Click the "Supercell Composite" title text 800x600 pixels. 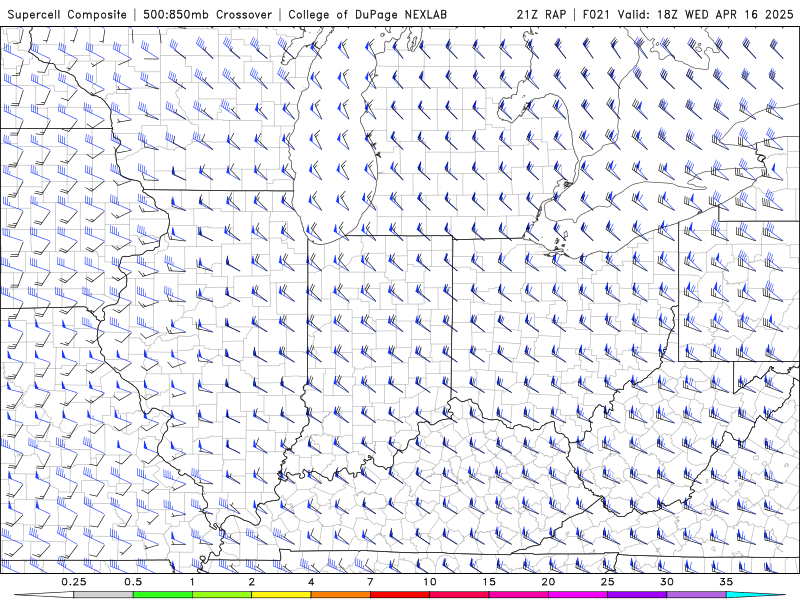(67, 14)
